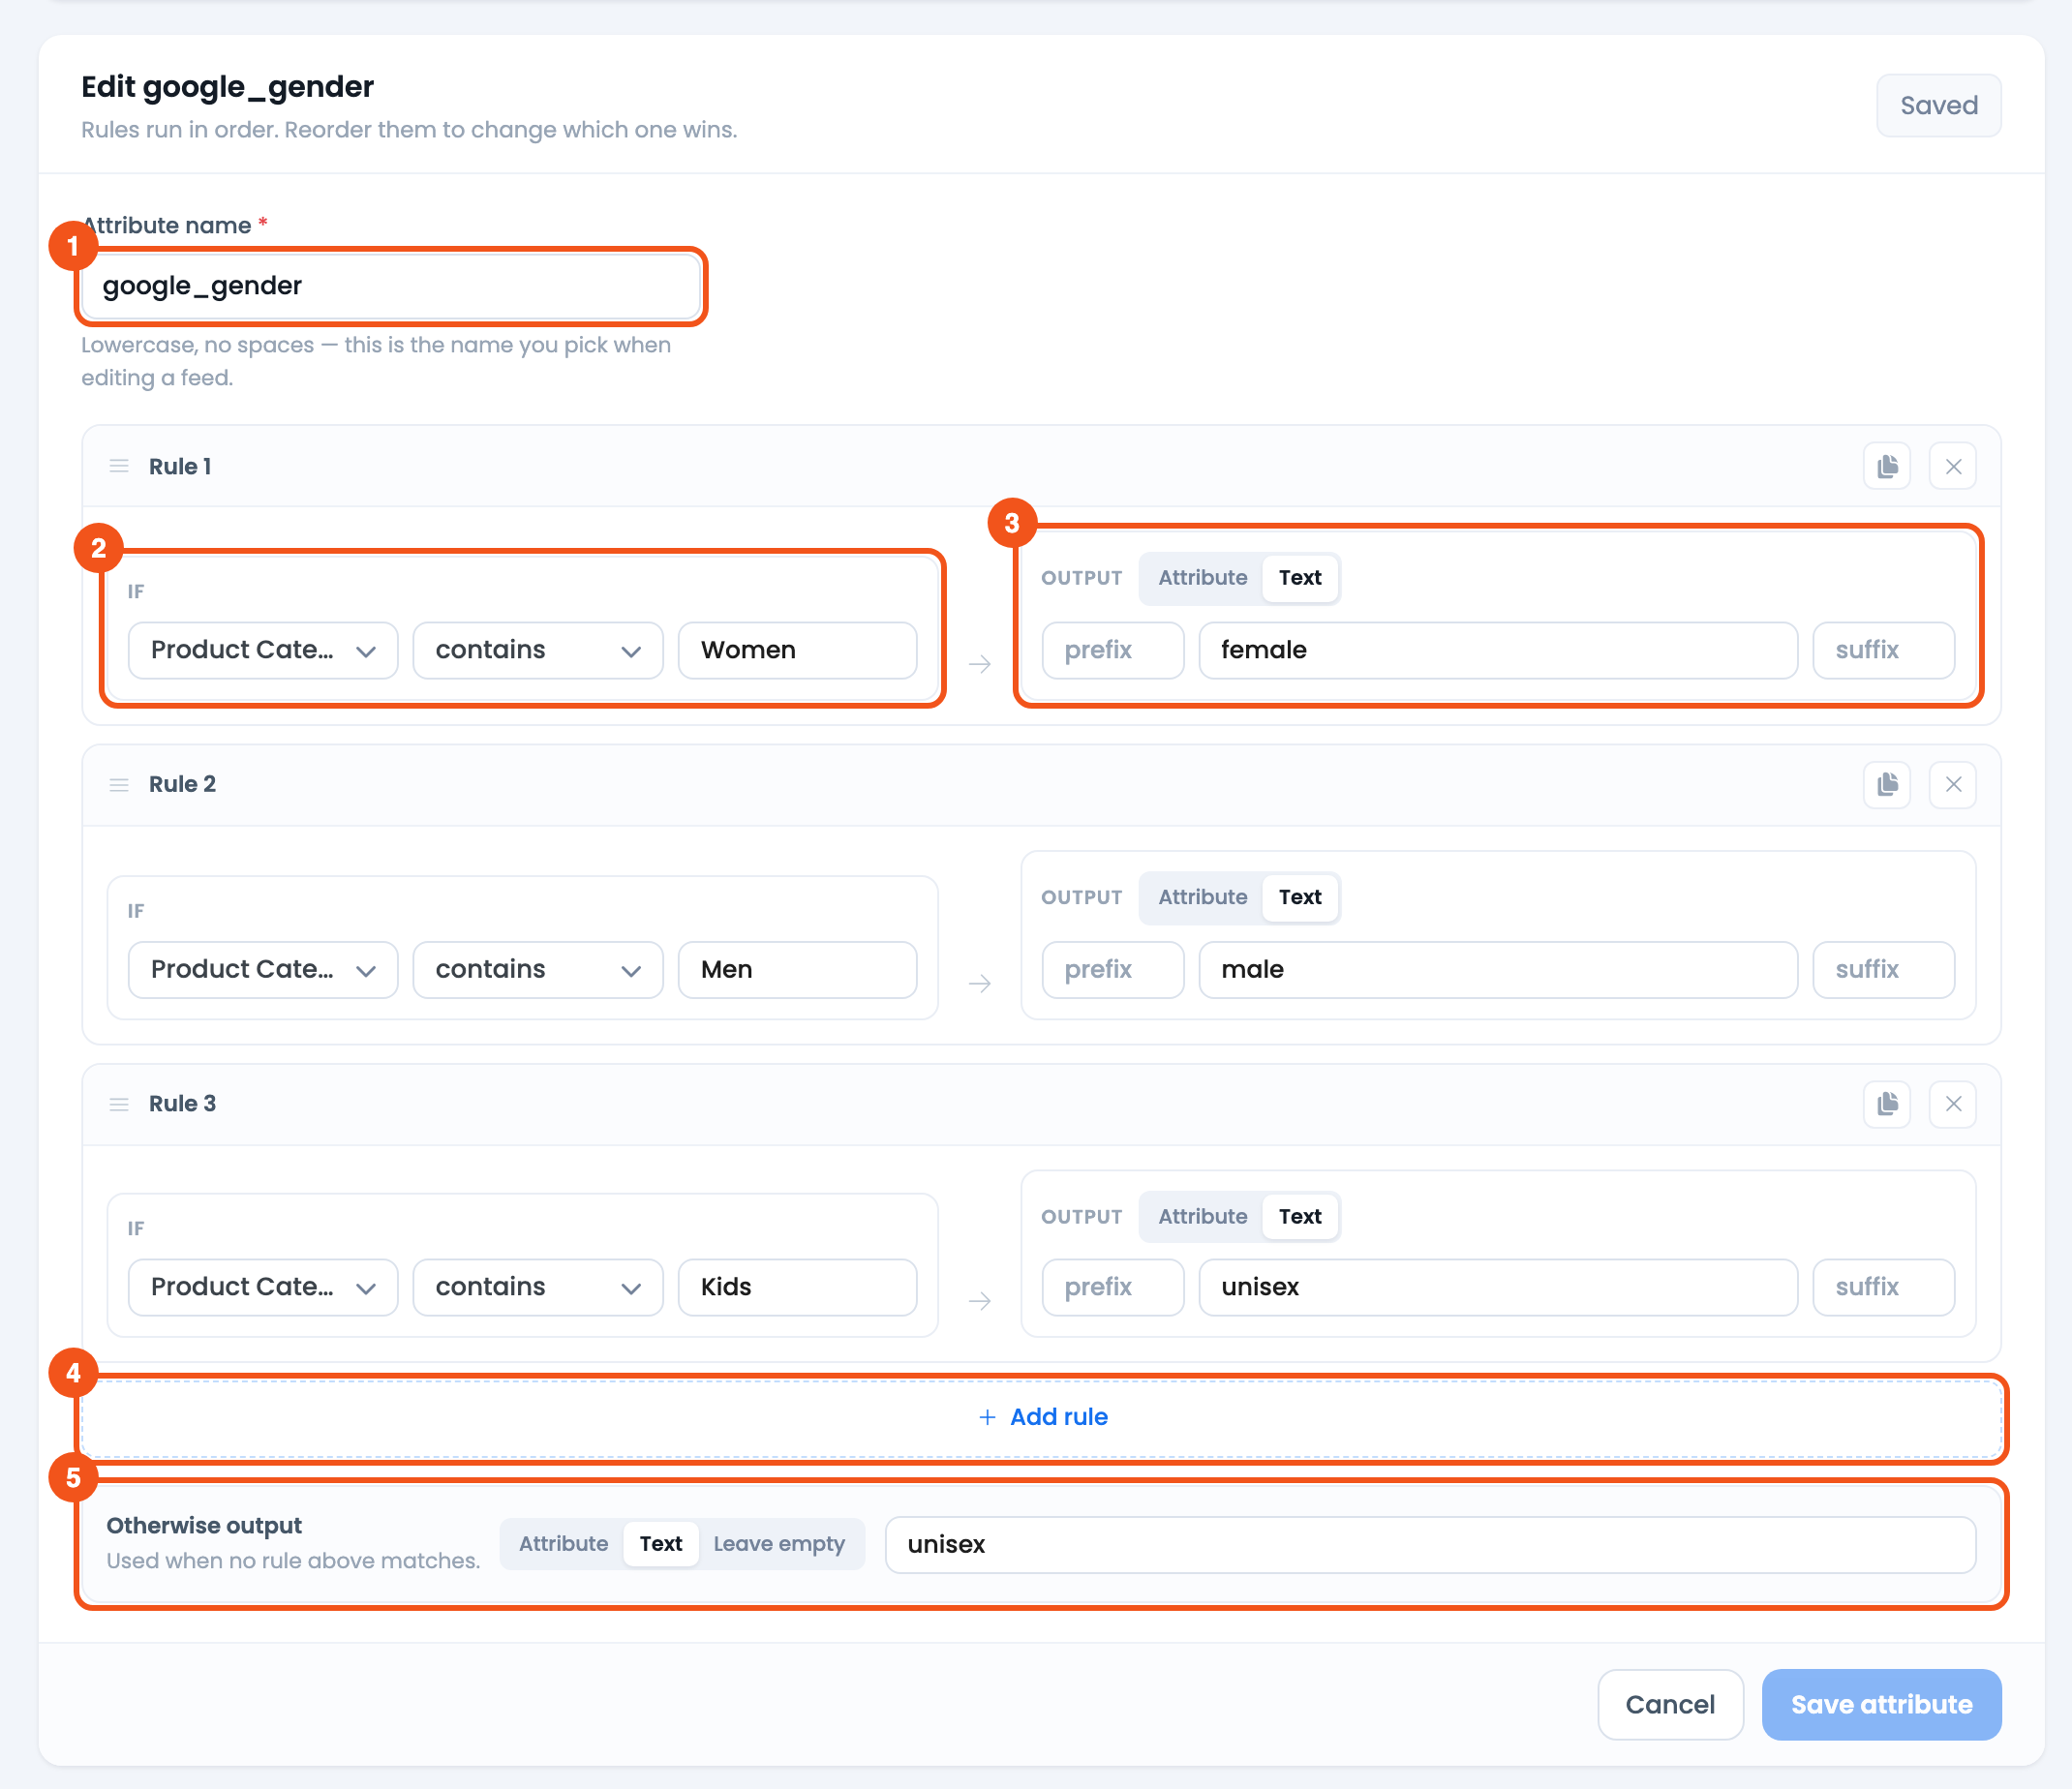Open Rule 3 Product Category dropdown
This screenshot has height=1789, width=2072.
point(263,1287)
